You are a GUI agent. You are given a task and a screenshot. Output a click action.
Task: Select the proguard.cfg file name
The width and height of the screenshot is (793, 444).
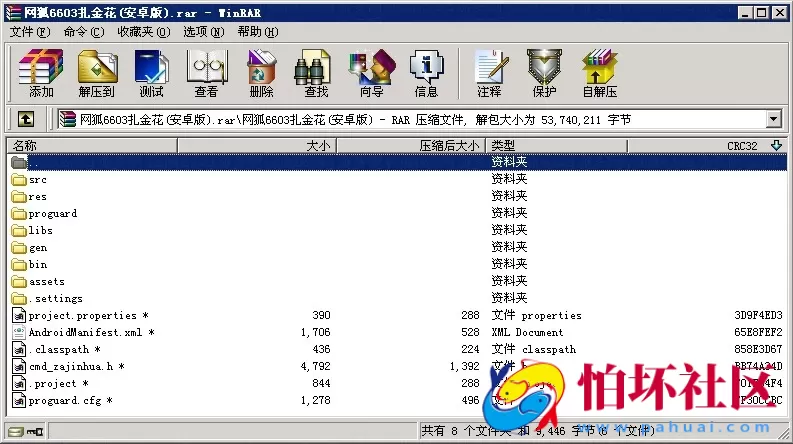point(70,401)
